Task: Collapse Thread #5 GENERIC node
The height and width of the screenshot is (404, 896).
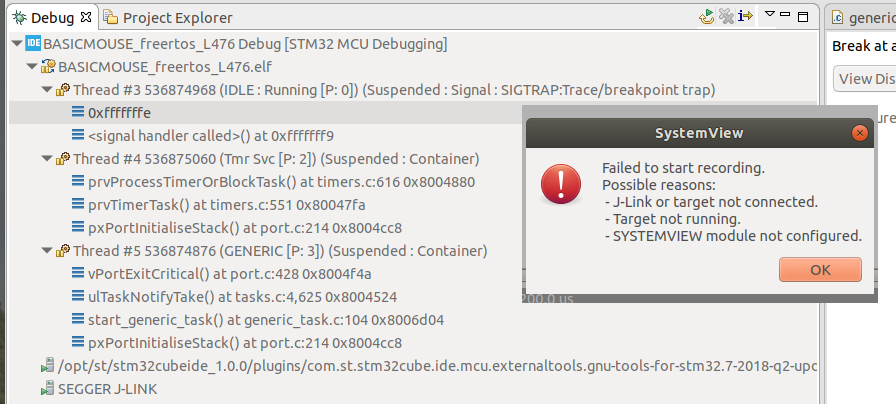Action: tap(47, 250)
